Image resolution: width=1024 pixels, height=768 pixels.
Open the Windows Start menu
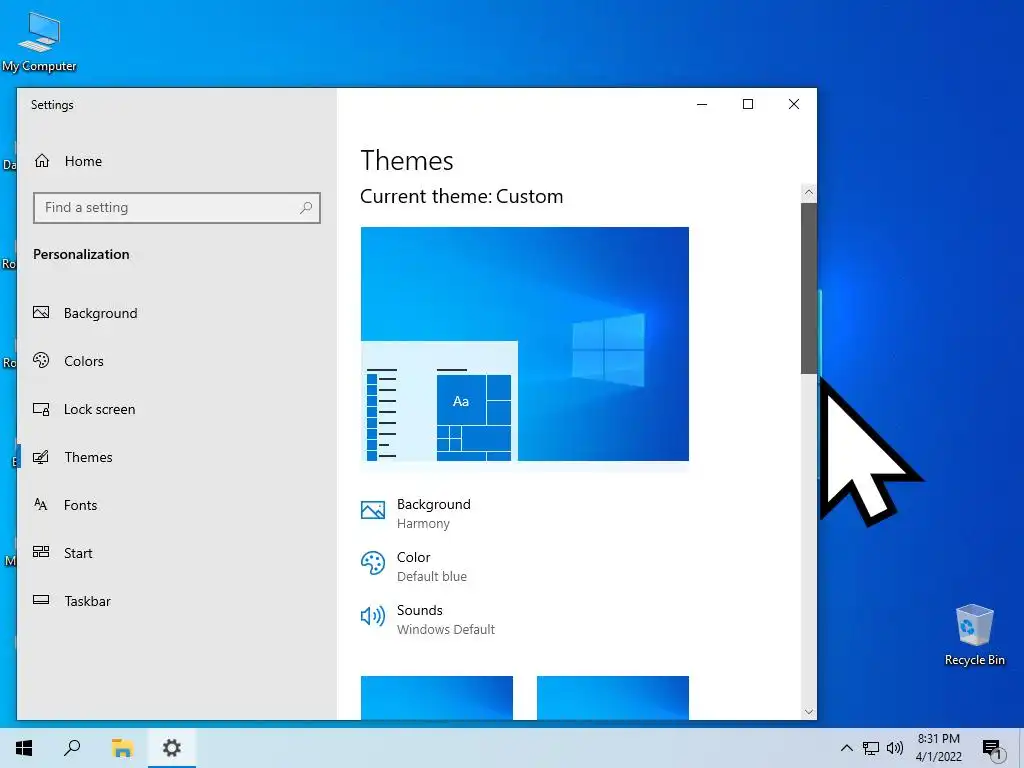(x=24, y=748)
